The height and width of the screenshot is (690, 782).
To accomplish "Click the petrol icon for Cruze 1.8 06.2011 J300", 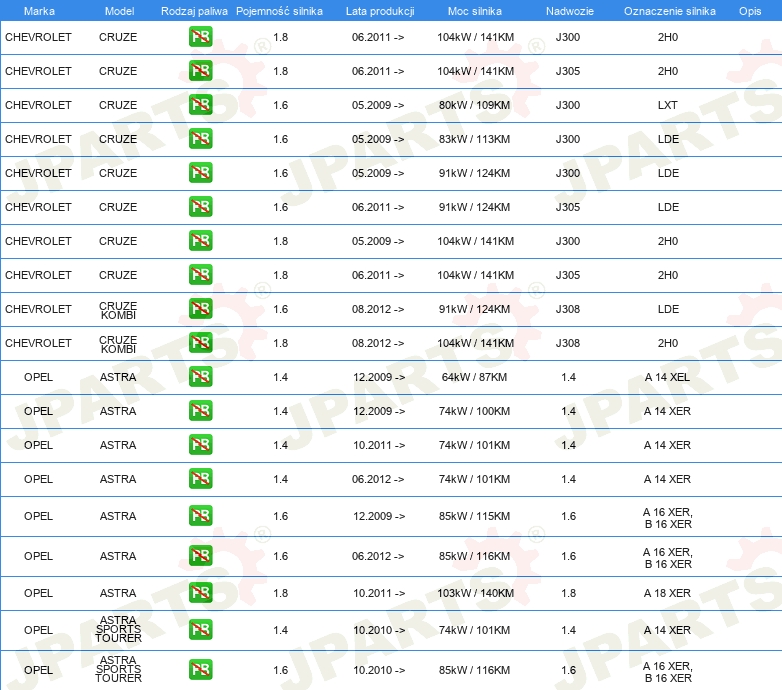I will 200,37.
